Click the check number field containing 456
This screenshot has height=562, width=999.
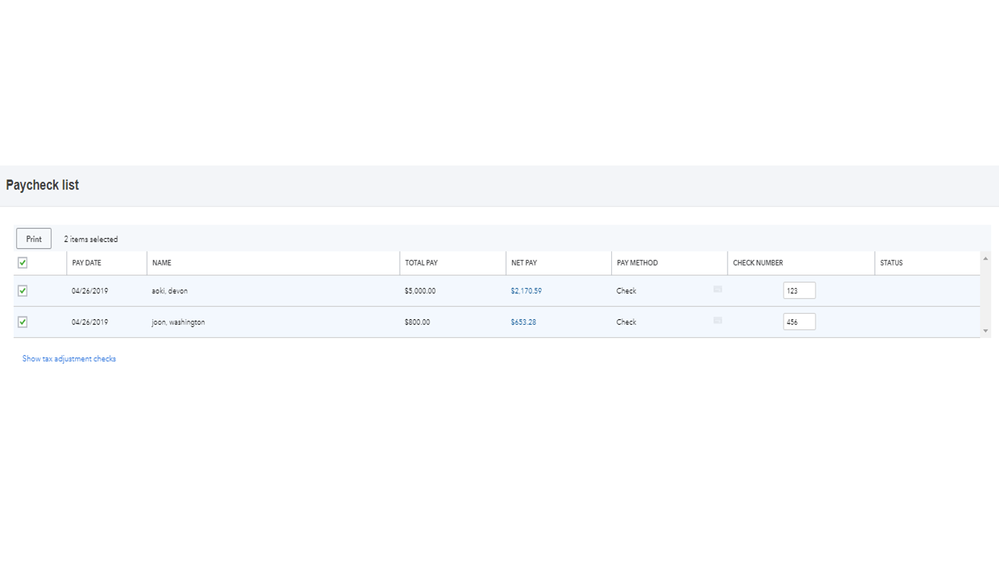pos(798,322)
